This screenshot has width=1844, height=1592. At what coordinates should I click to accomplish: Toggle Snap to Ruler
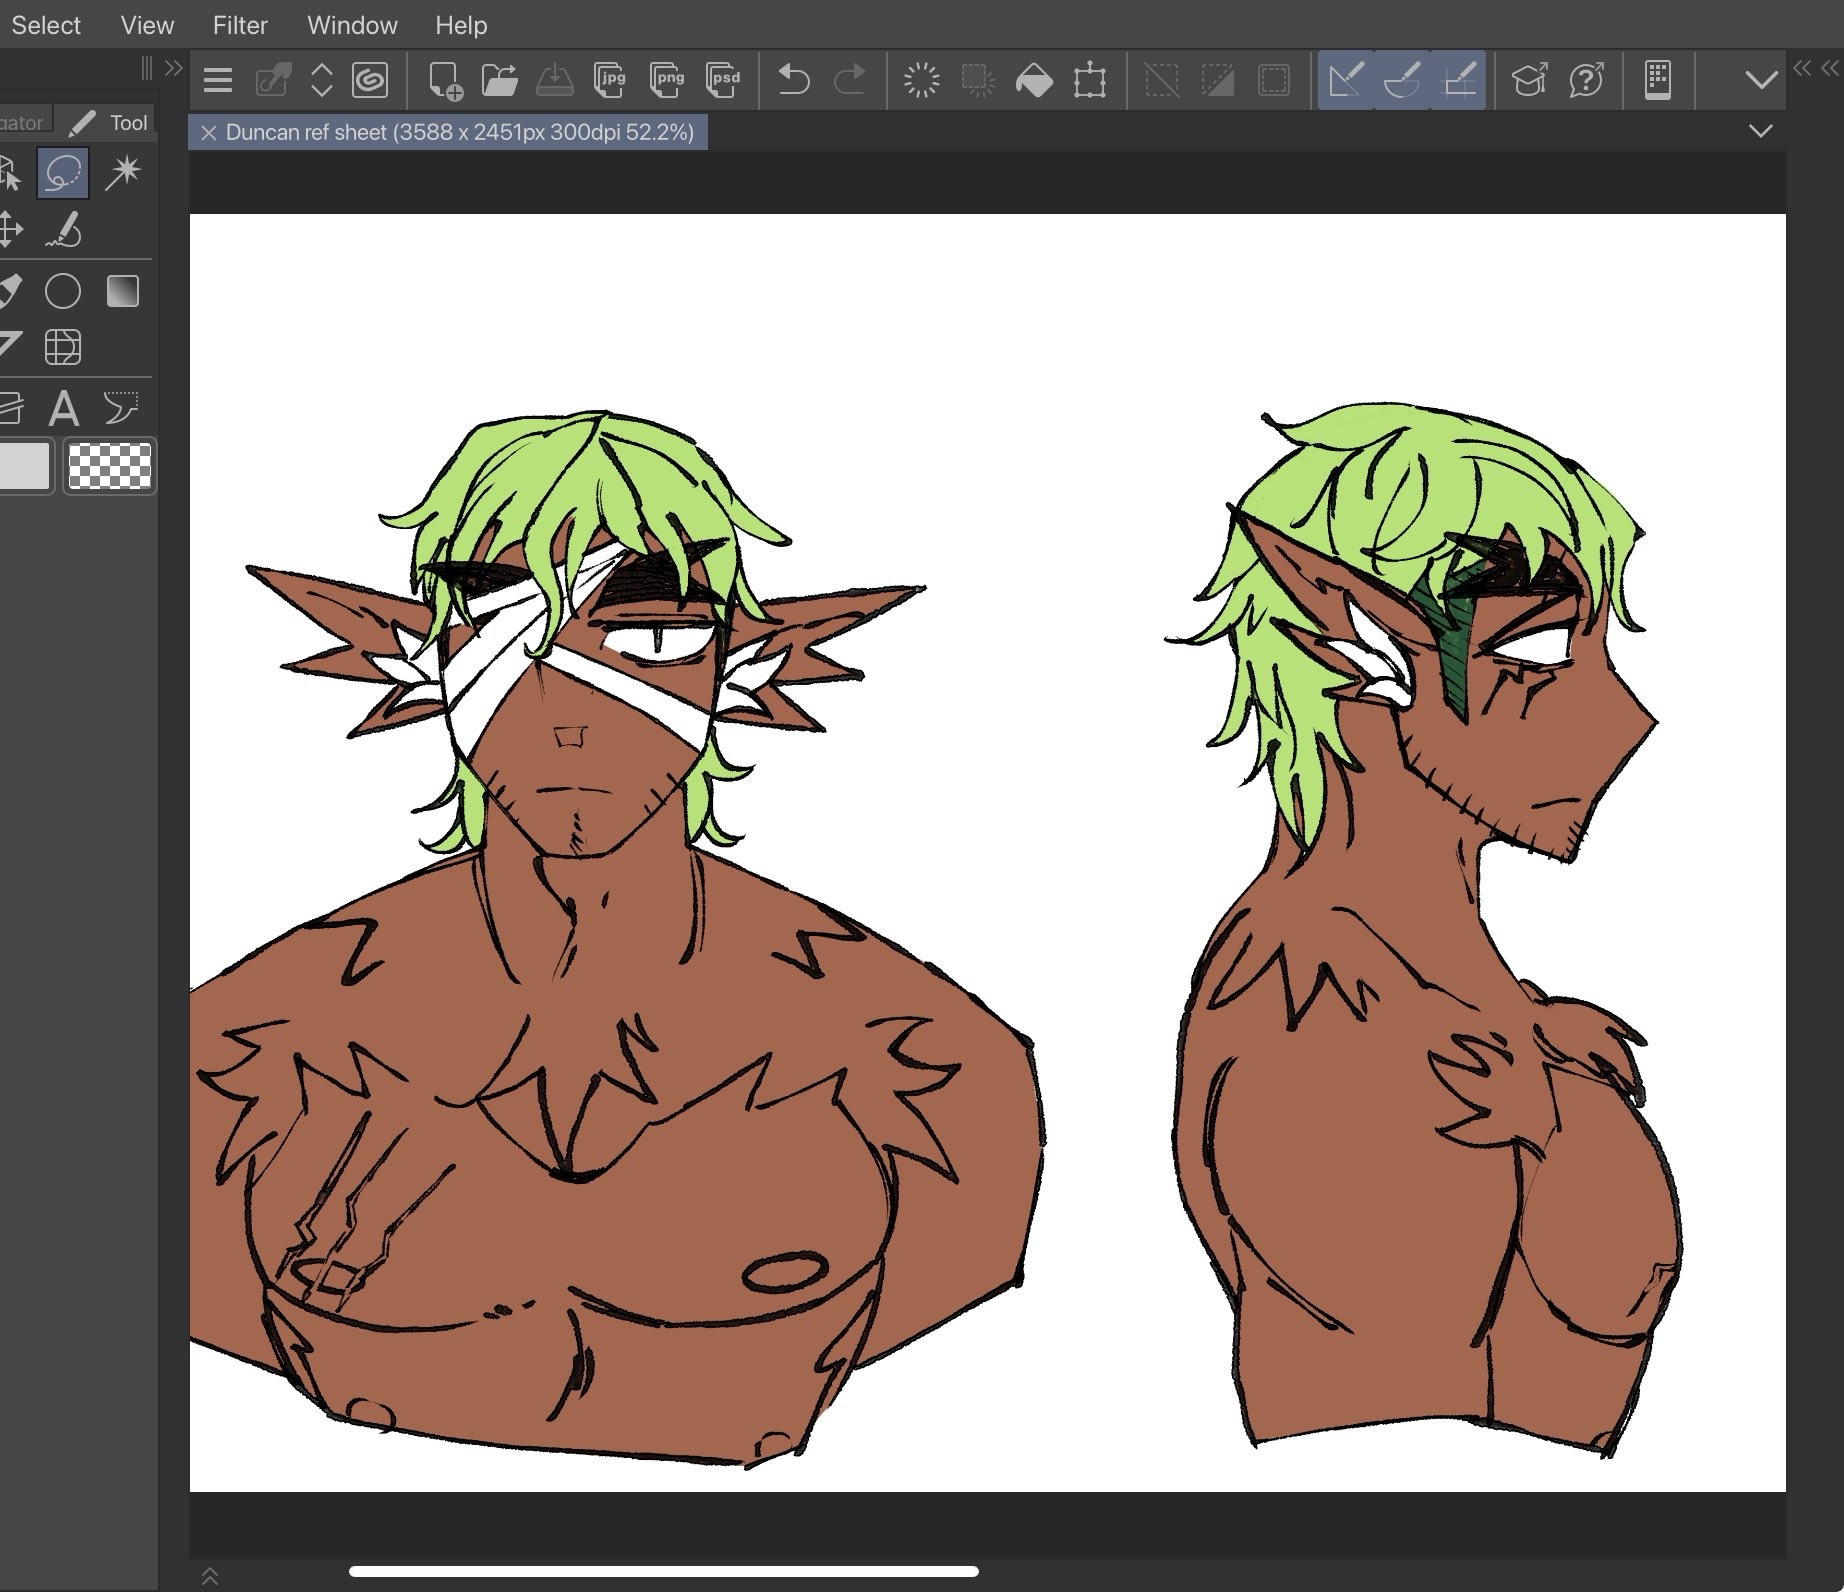click(1346, 80)
